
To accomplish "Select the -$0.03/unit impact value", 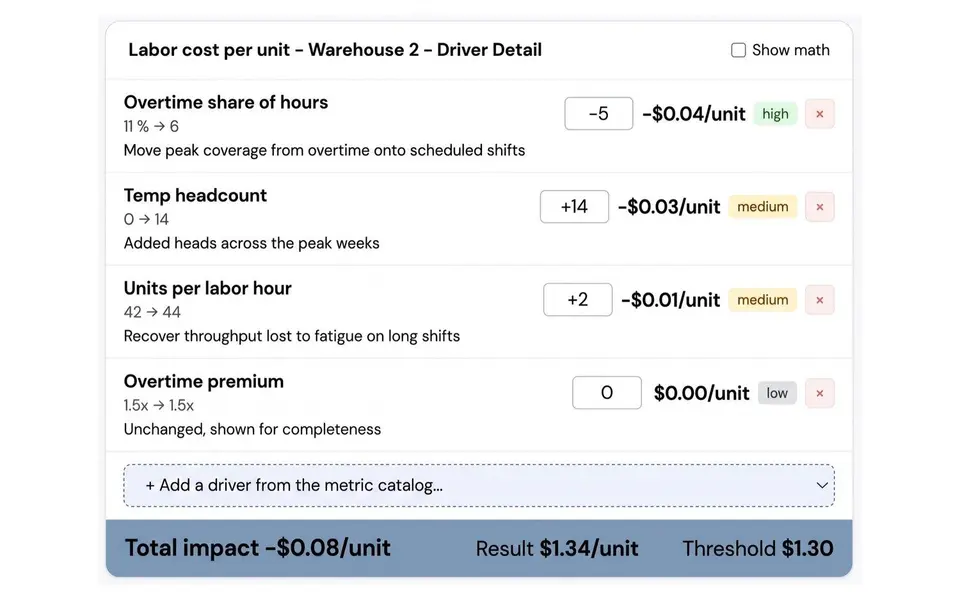I will tap(669, 207).
